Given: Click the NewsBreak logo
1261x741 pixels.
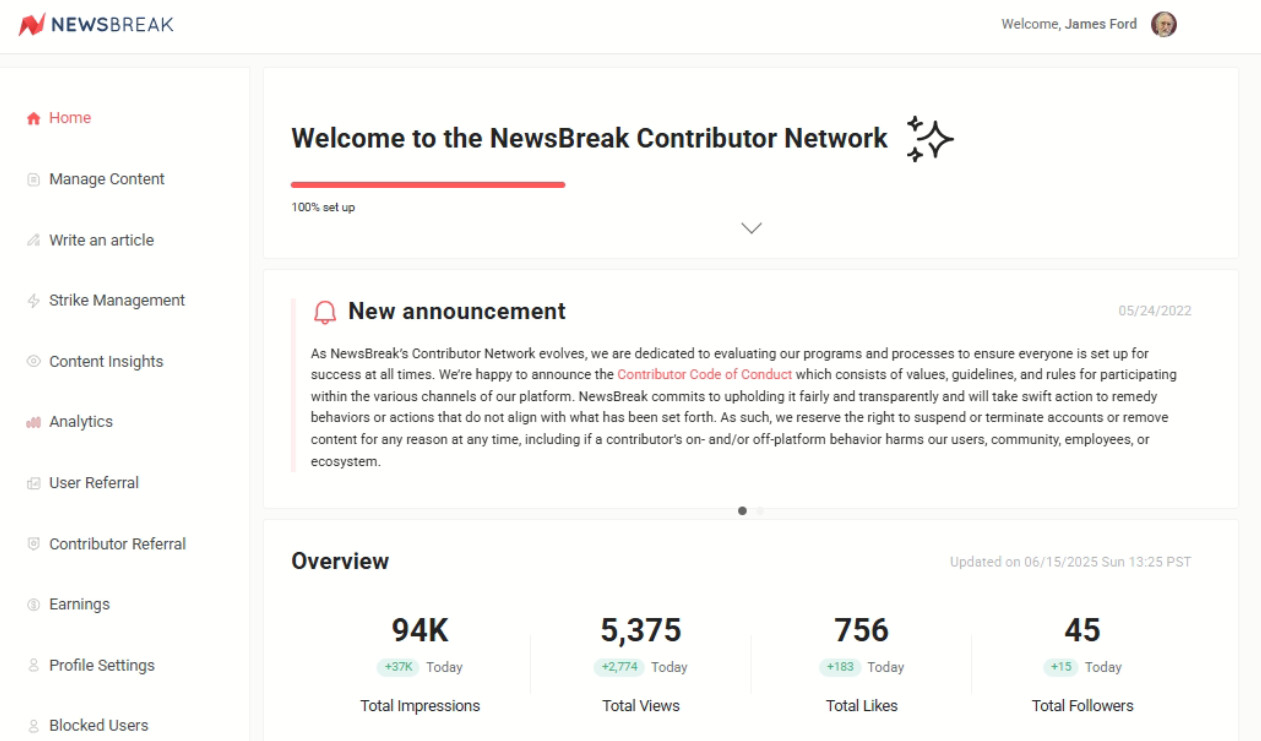Looking at the screenshot, I should click(97, 24).
